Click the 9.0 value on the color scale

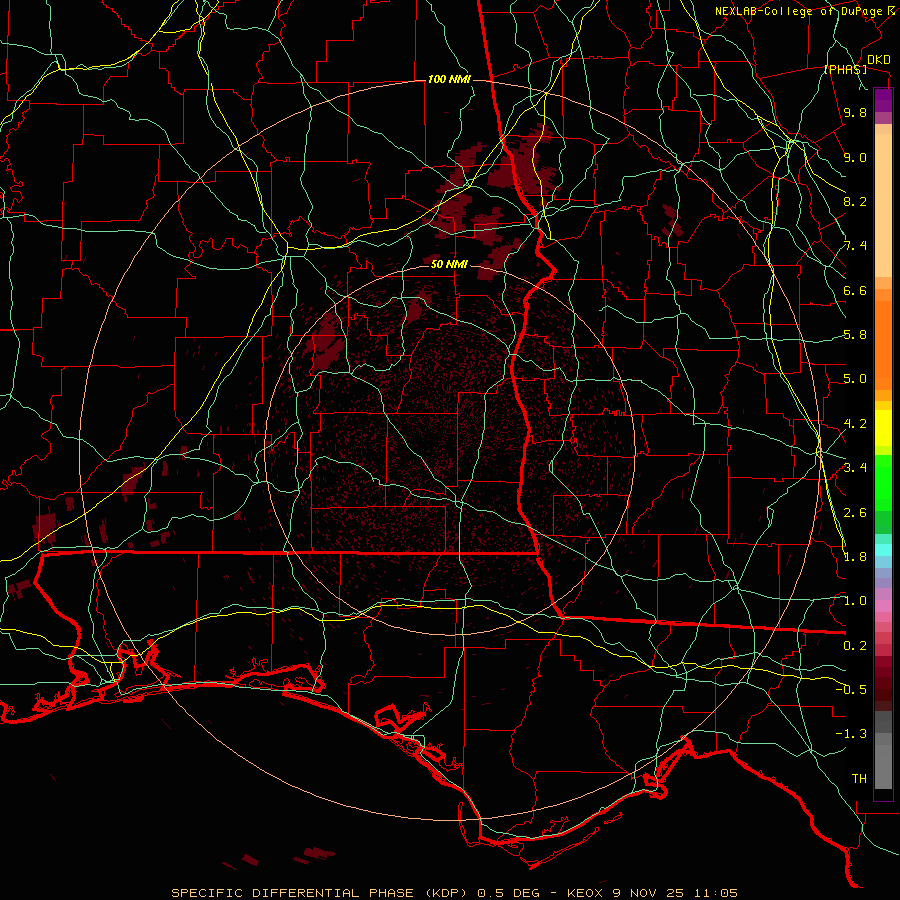[x=855, y=157]
